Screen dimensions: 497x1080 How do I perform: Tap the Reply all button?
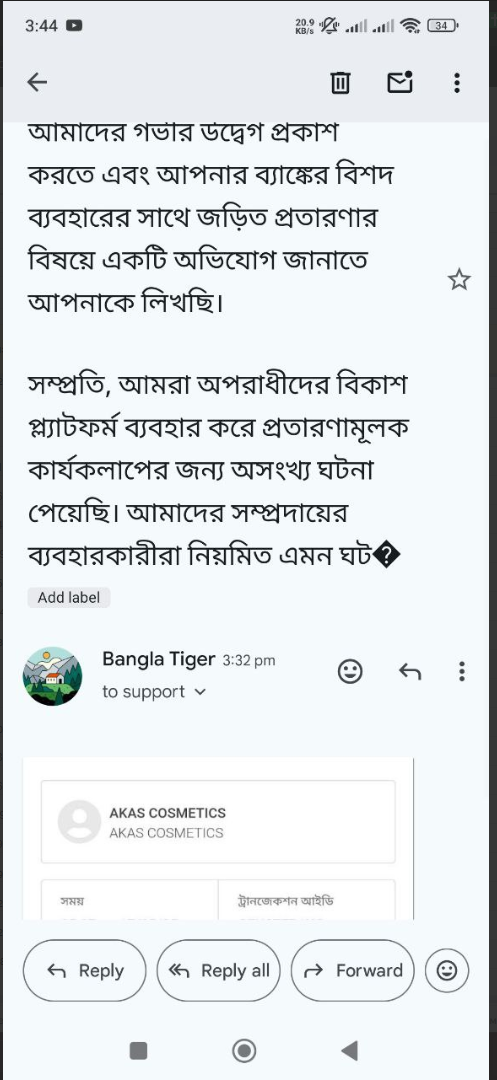click(219, 970)
